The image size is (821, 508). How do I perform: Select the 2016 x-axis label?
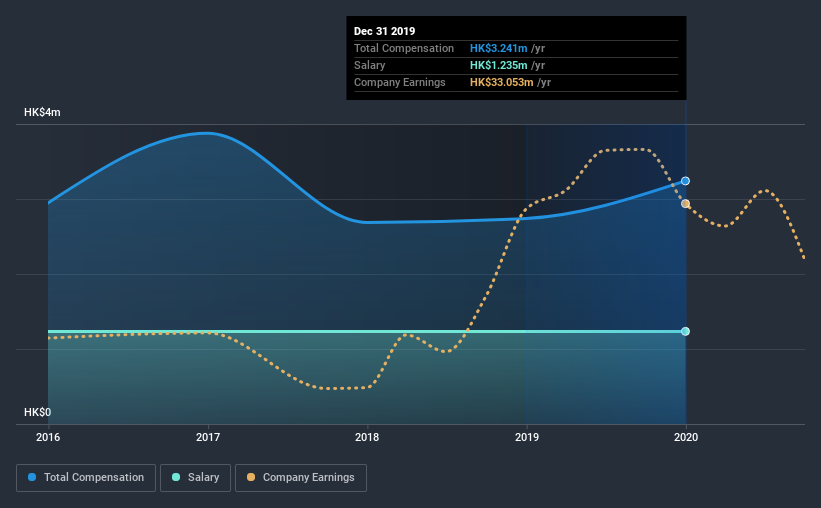click(48, 437)
